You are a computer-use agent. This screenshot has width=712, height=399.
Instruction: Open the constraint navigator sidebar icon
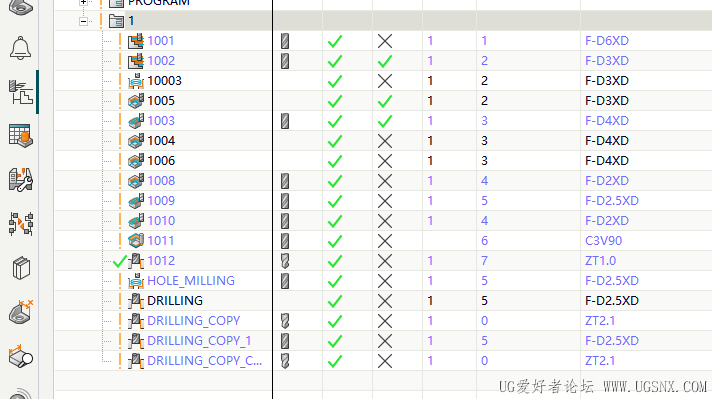point(20,224)
